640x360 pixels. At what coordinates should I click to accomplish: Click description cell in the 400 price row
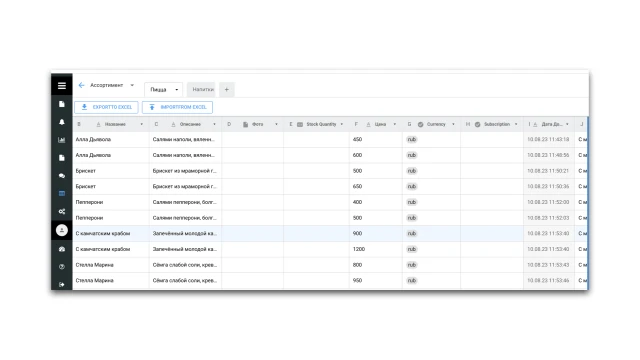(x=185, y=202)
